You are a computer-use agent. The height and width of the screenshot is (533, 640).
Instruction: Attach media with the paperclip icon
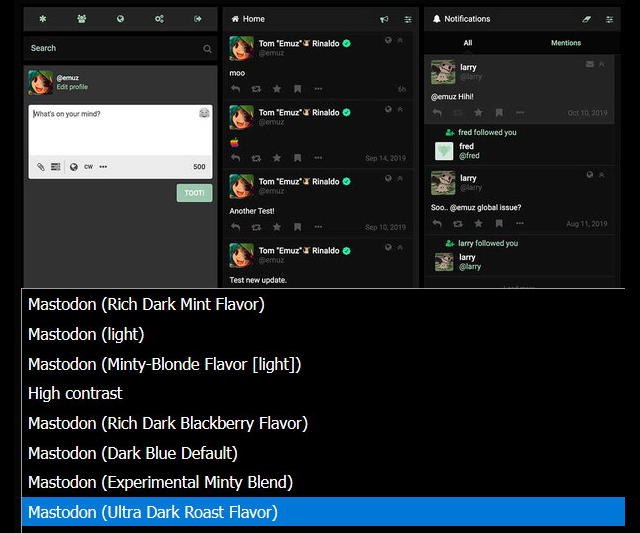point(41,167)
